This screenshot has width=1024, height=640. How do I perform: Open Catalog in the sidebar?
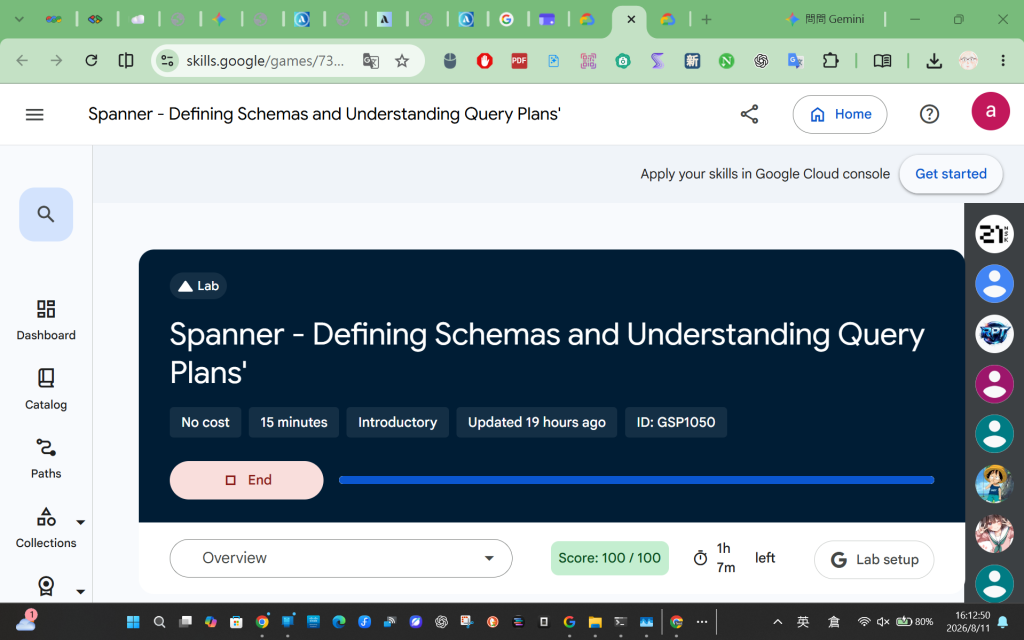(x=46, y=389)
